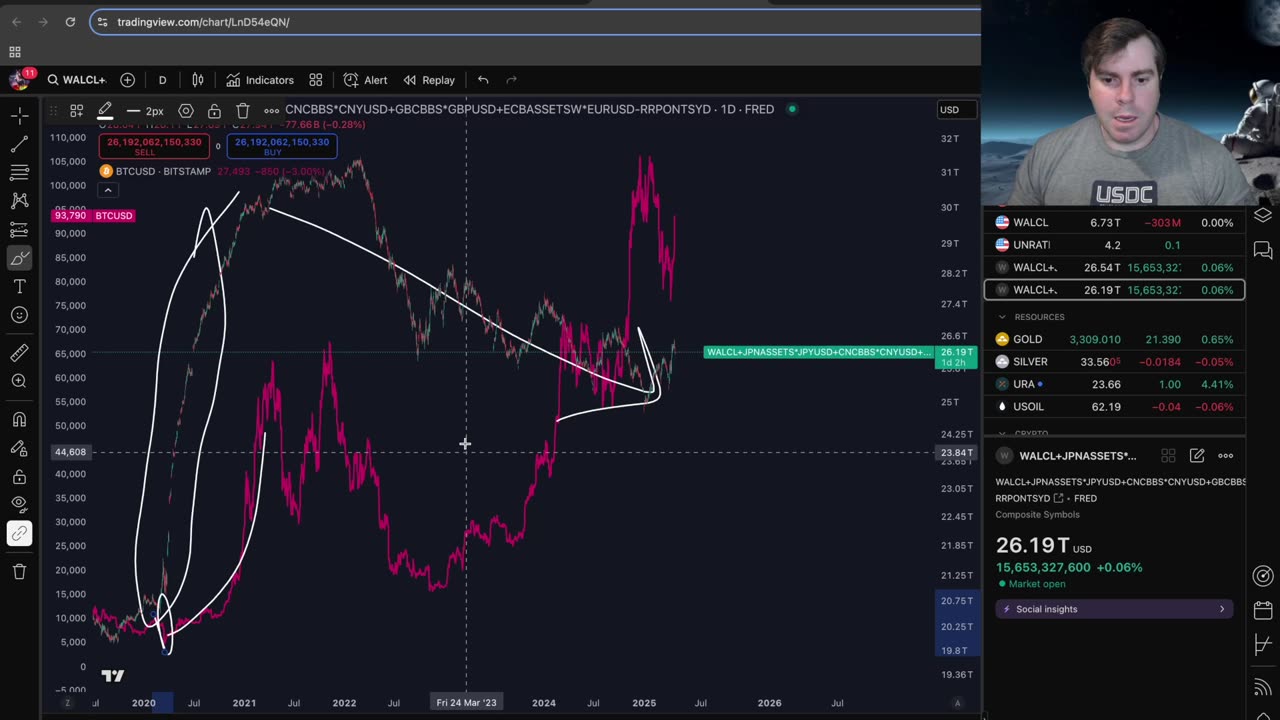Open more options in floating drawing toolbar
The width and height of the screenshot is (1280, 720).
point(271,111)
